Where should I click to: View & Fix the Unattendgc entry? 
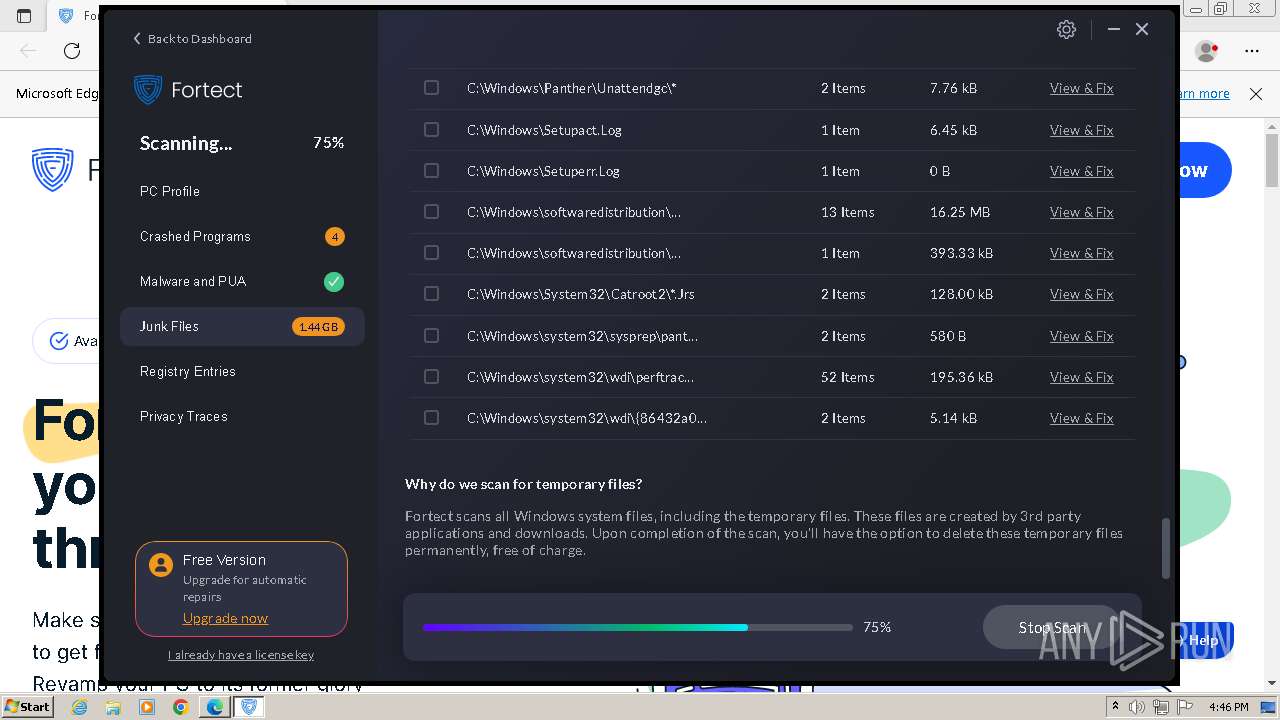click(1081, 88)
